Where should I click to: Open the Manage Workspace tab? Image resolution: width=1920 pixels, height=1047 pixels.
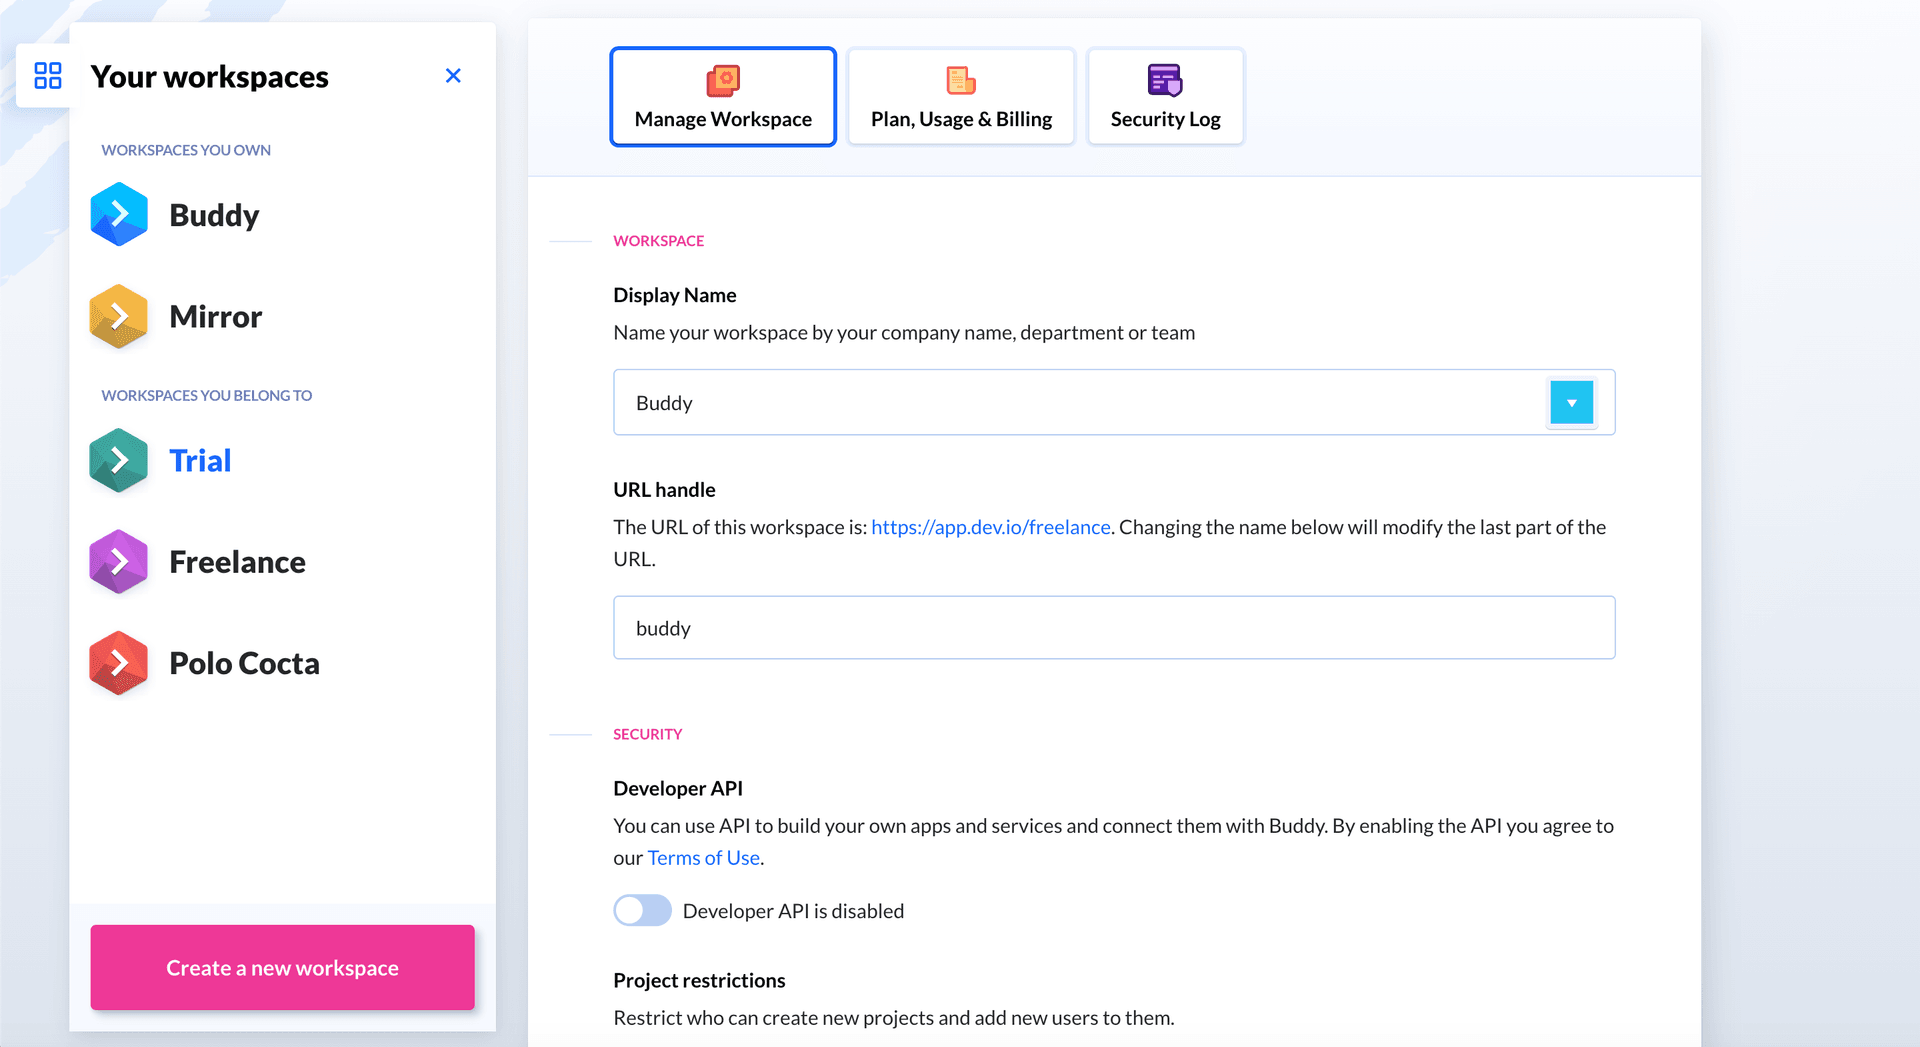click(x=723, y=97)
